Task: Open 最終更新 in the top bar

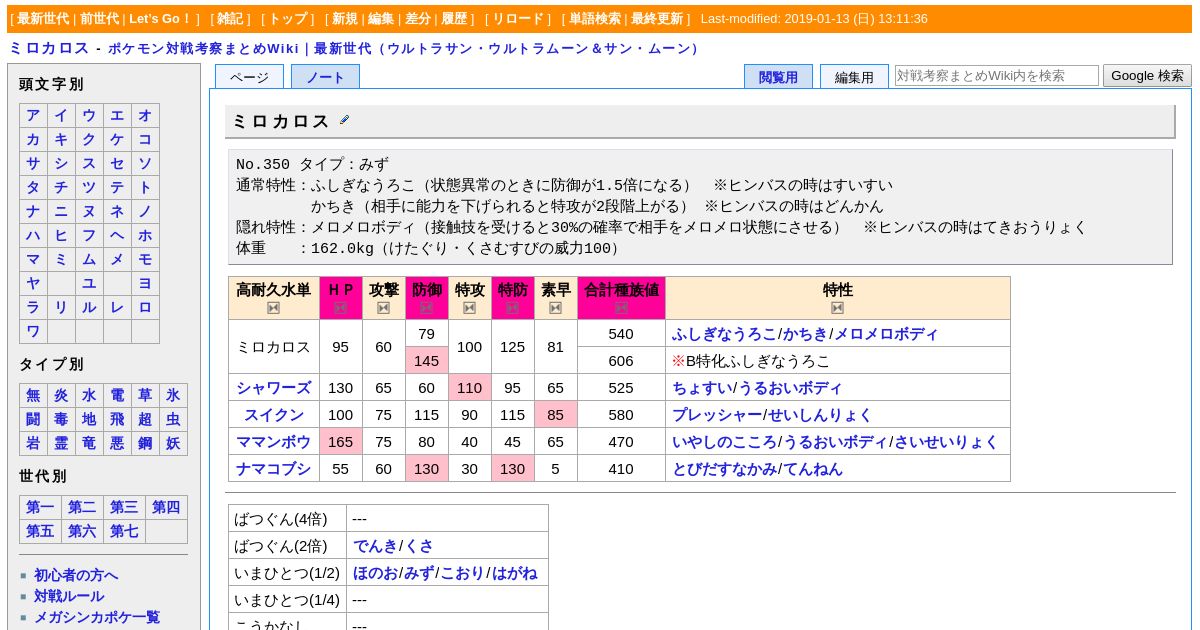Action: pyautogui.click(x=657, y=19)
